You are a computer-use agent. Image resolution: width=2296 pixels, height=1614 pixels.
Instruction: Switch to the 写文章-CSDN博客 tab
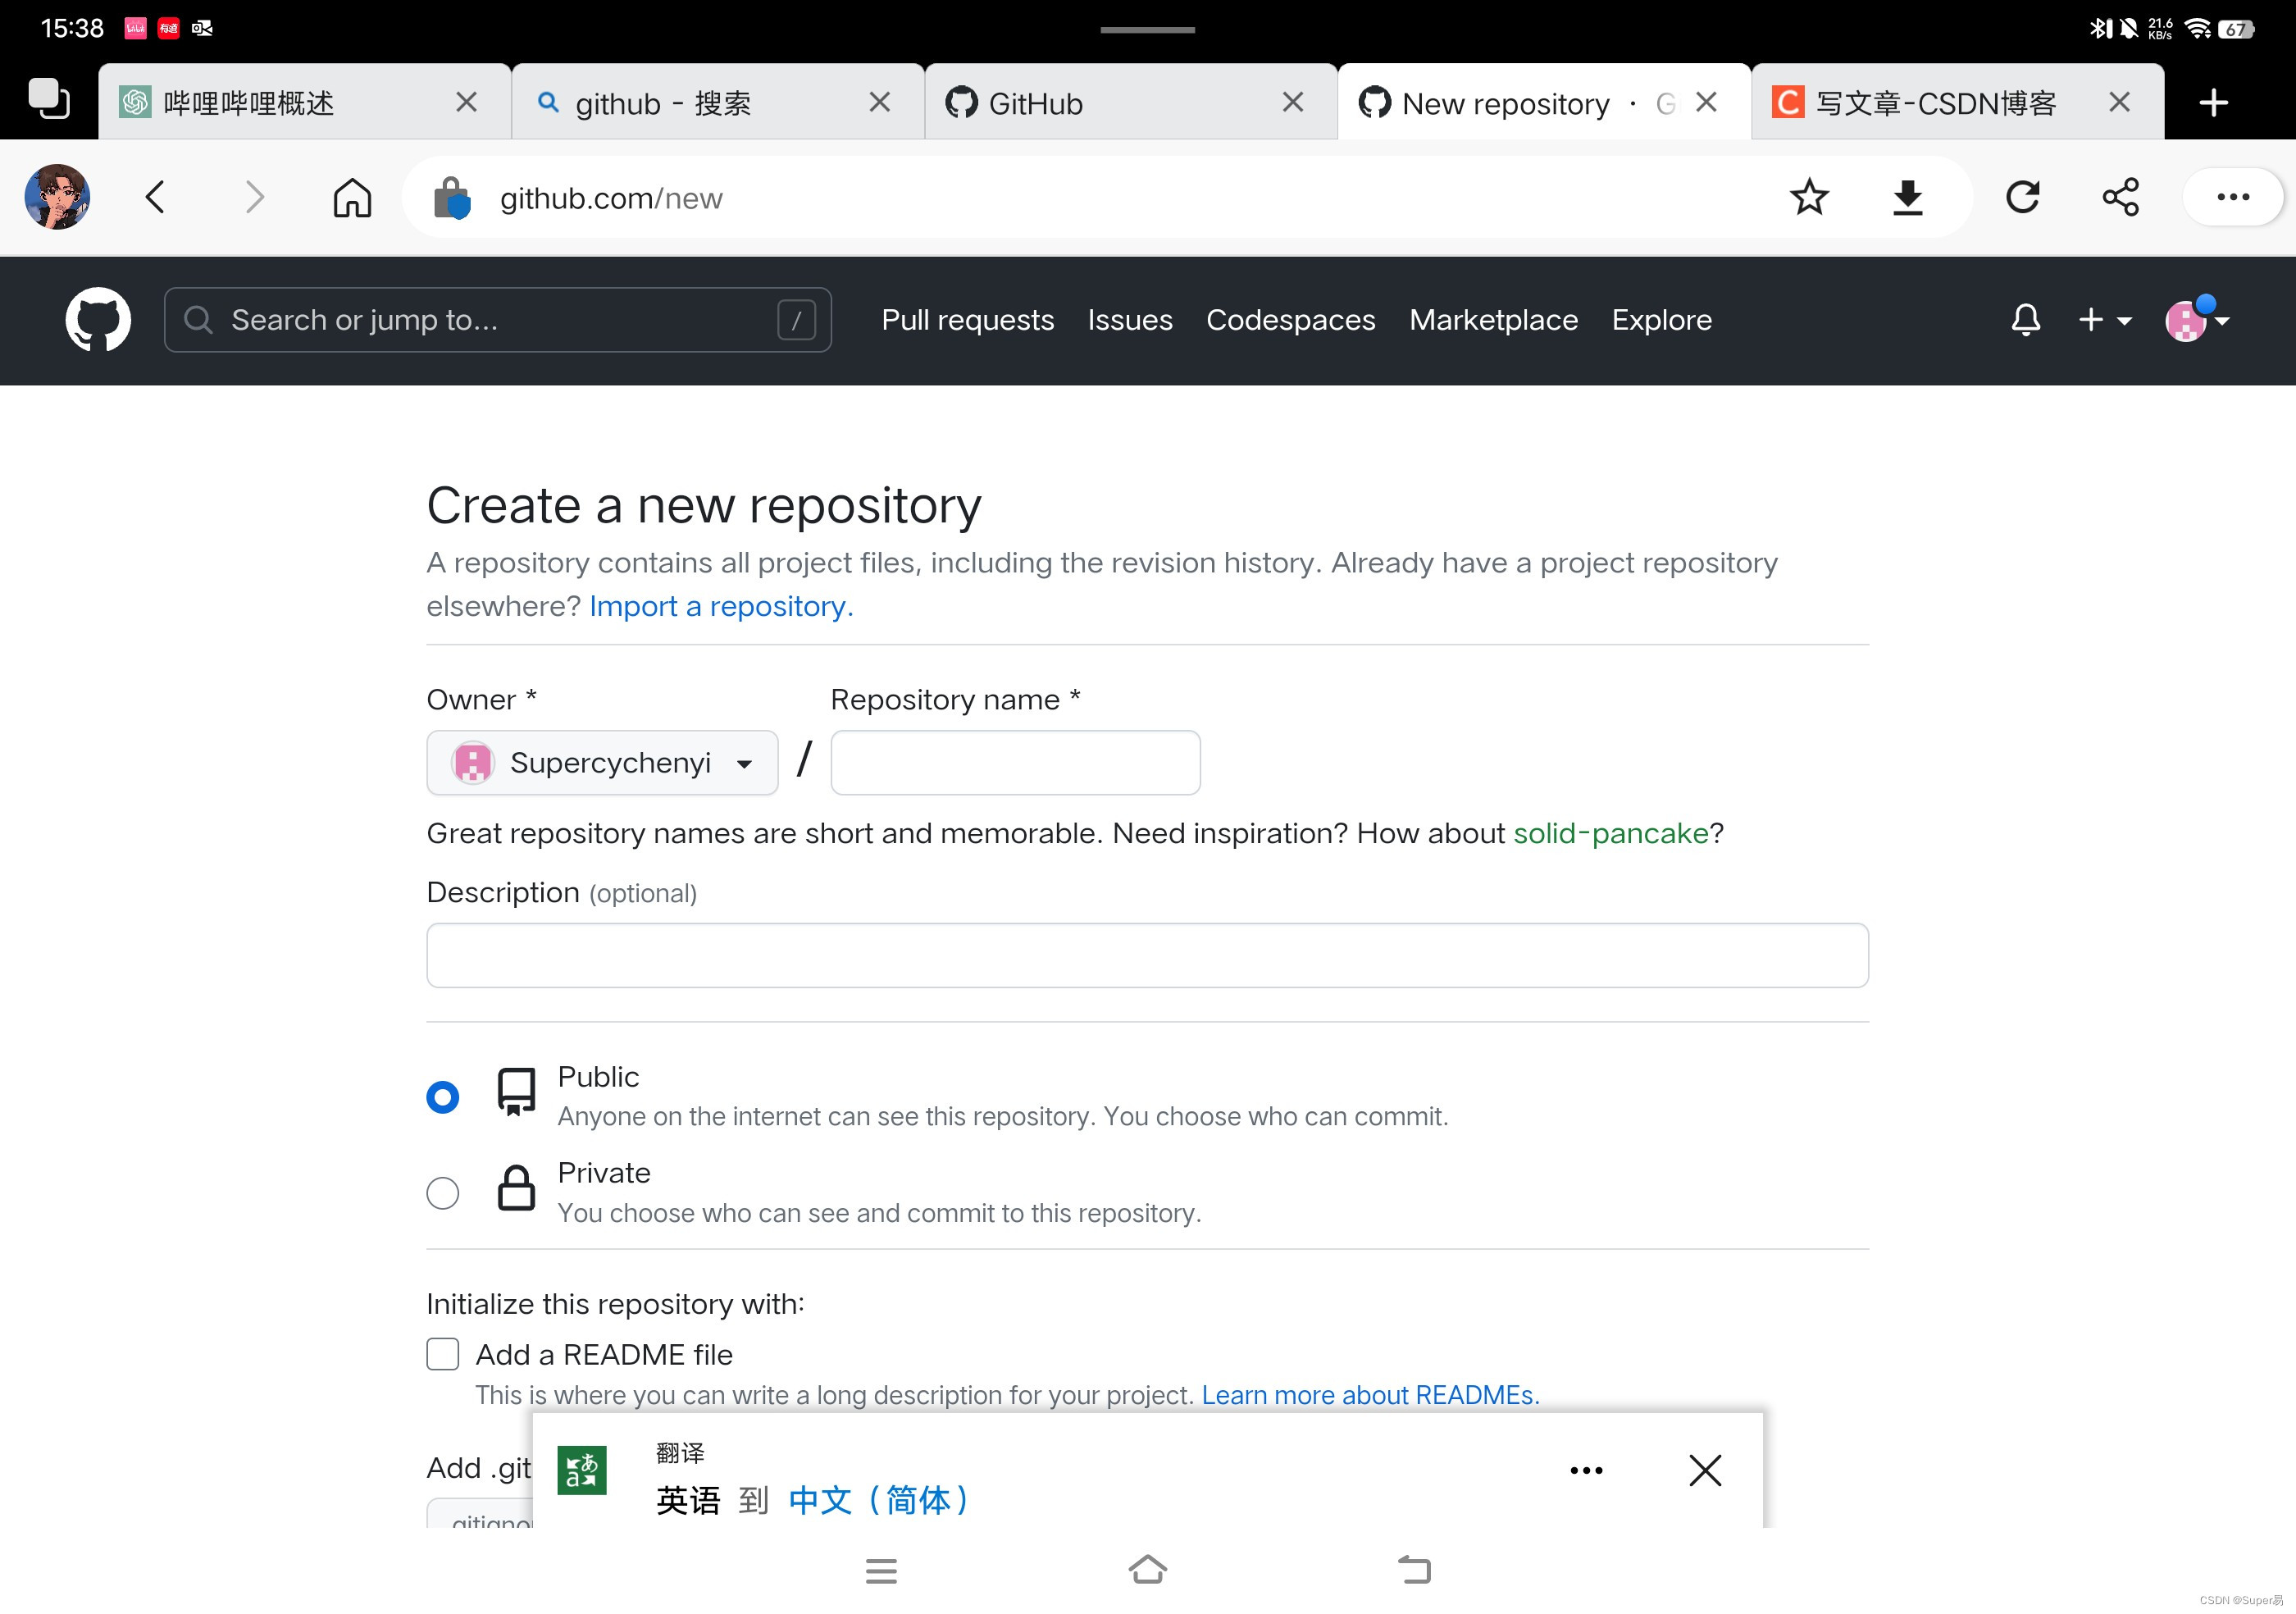pyautogui.click(x=1934, y=103)
